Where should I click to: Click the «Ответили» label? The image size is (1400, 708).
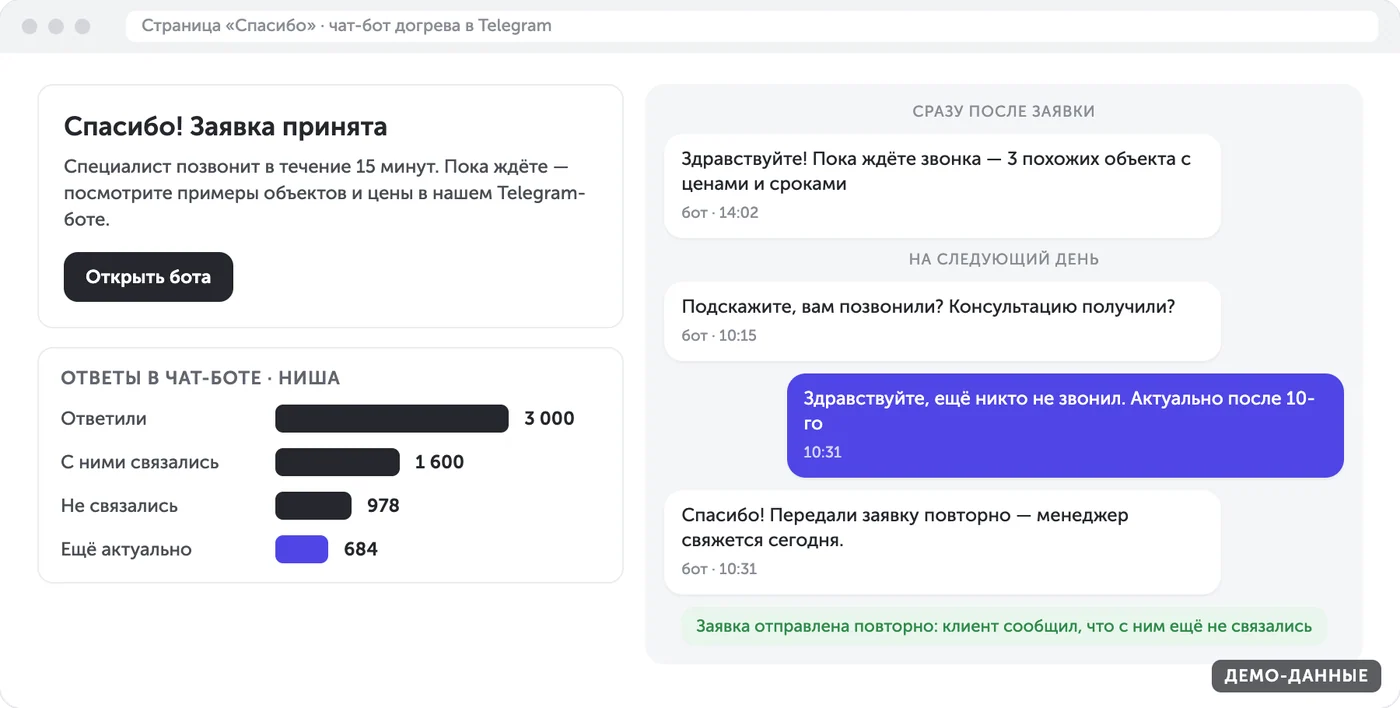click(104, 418)
